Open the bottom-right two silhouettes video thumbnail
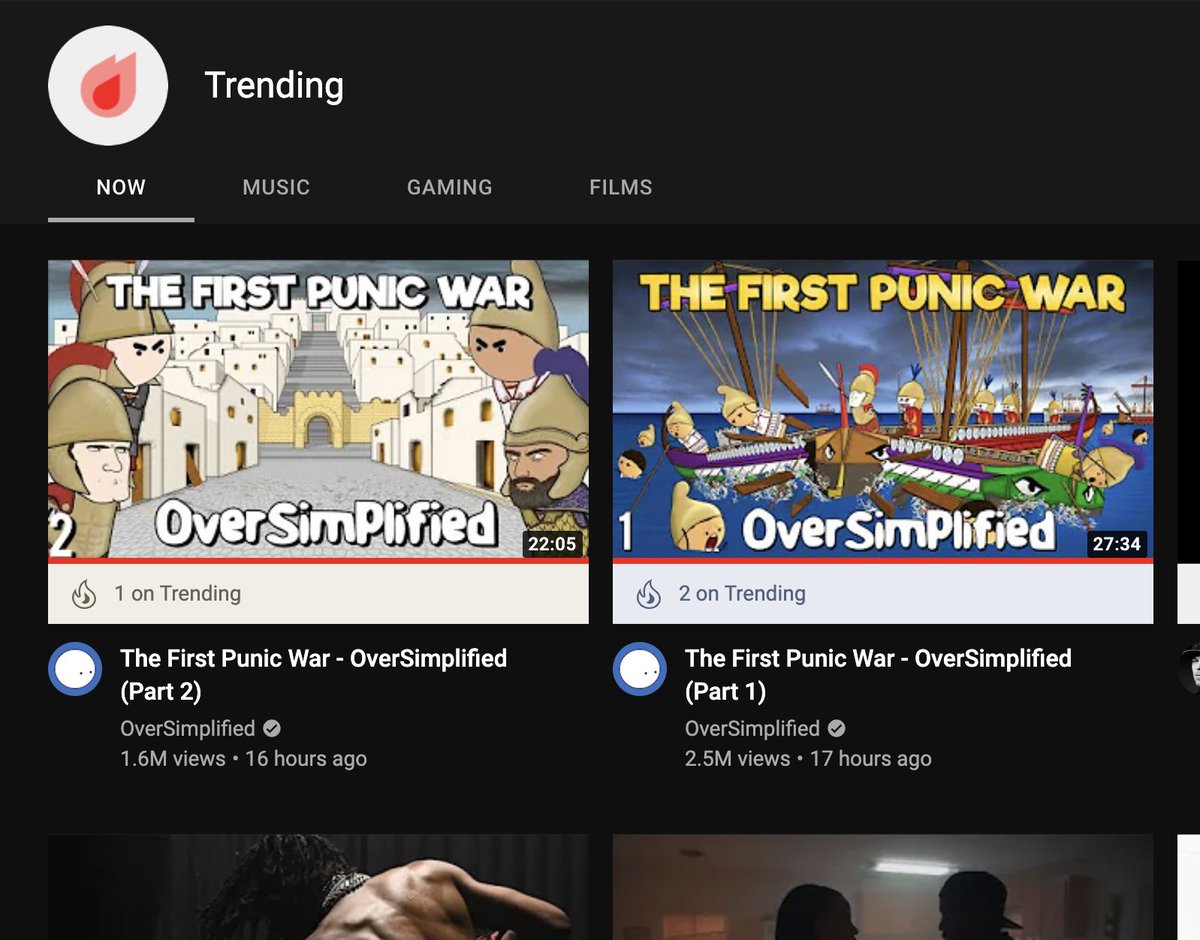This screenshot has height=940, width=1200. 883,887
